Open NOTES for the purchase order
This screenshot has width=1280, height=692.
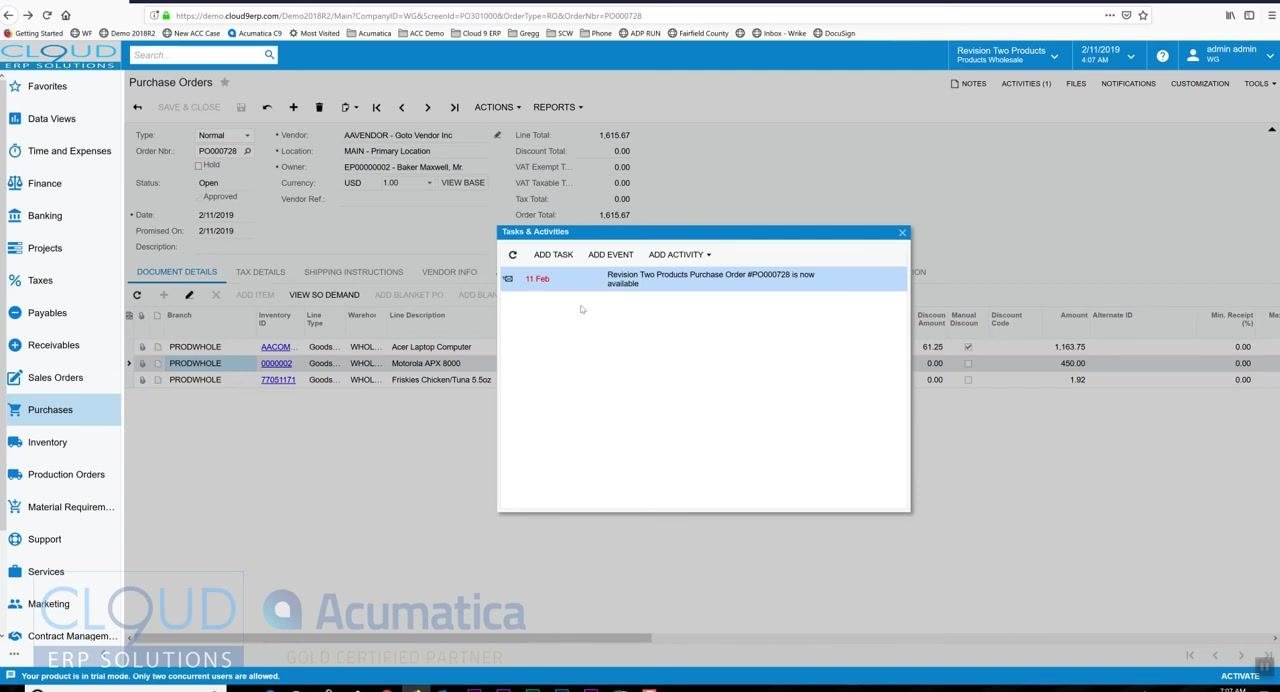point(968,84)
